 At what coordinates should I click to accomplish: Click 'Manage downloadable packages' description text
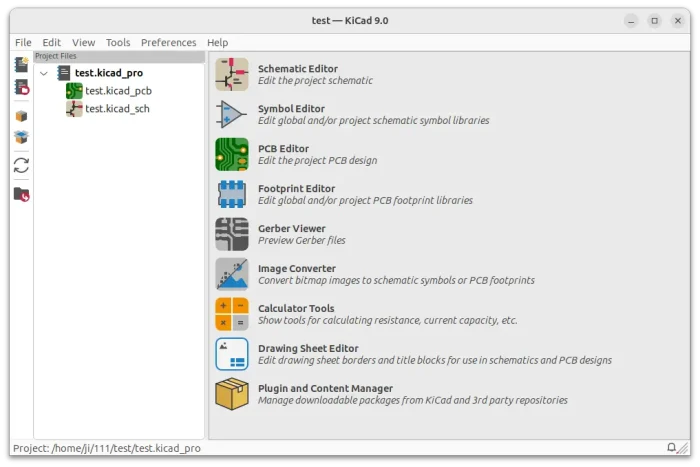click(412, 400)
